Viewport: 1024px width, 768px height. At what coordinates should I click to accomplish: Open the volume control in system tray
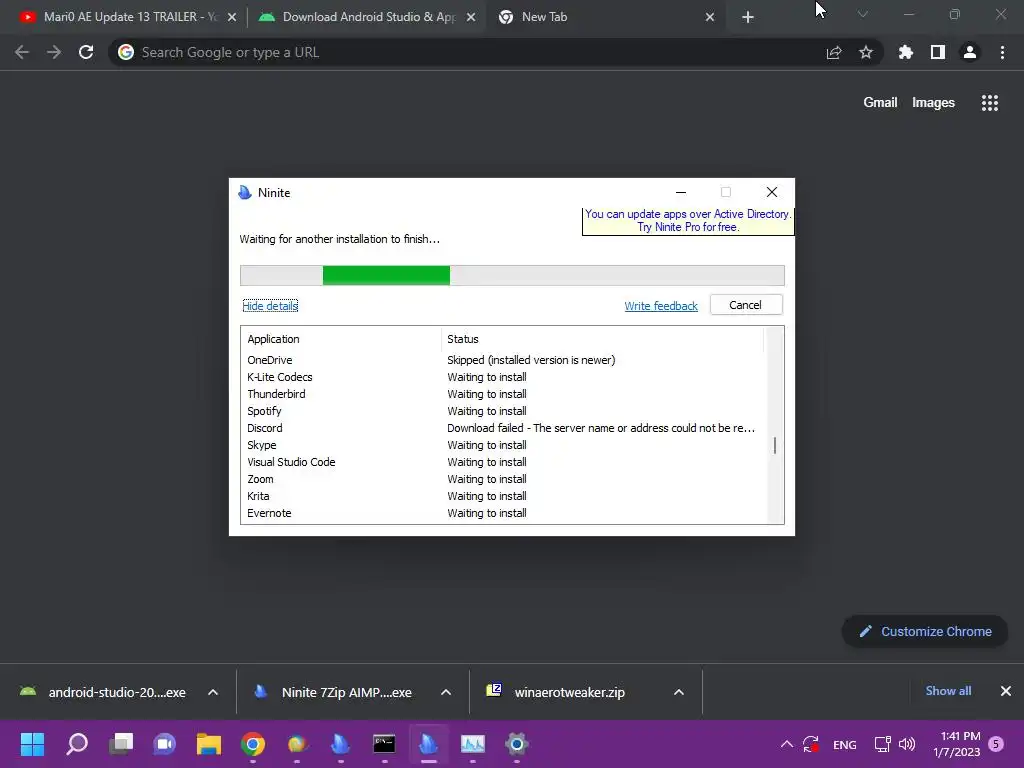pos(907,744)
